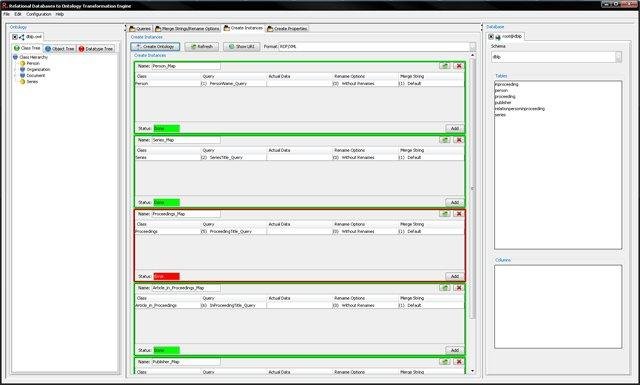Click the Series_Map name field
Image resolution: width=640 pixels, height=385 pixels.
click(x=186, y=140)
